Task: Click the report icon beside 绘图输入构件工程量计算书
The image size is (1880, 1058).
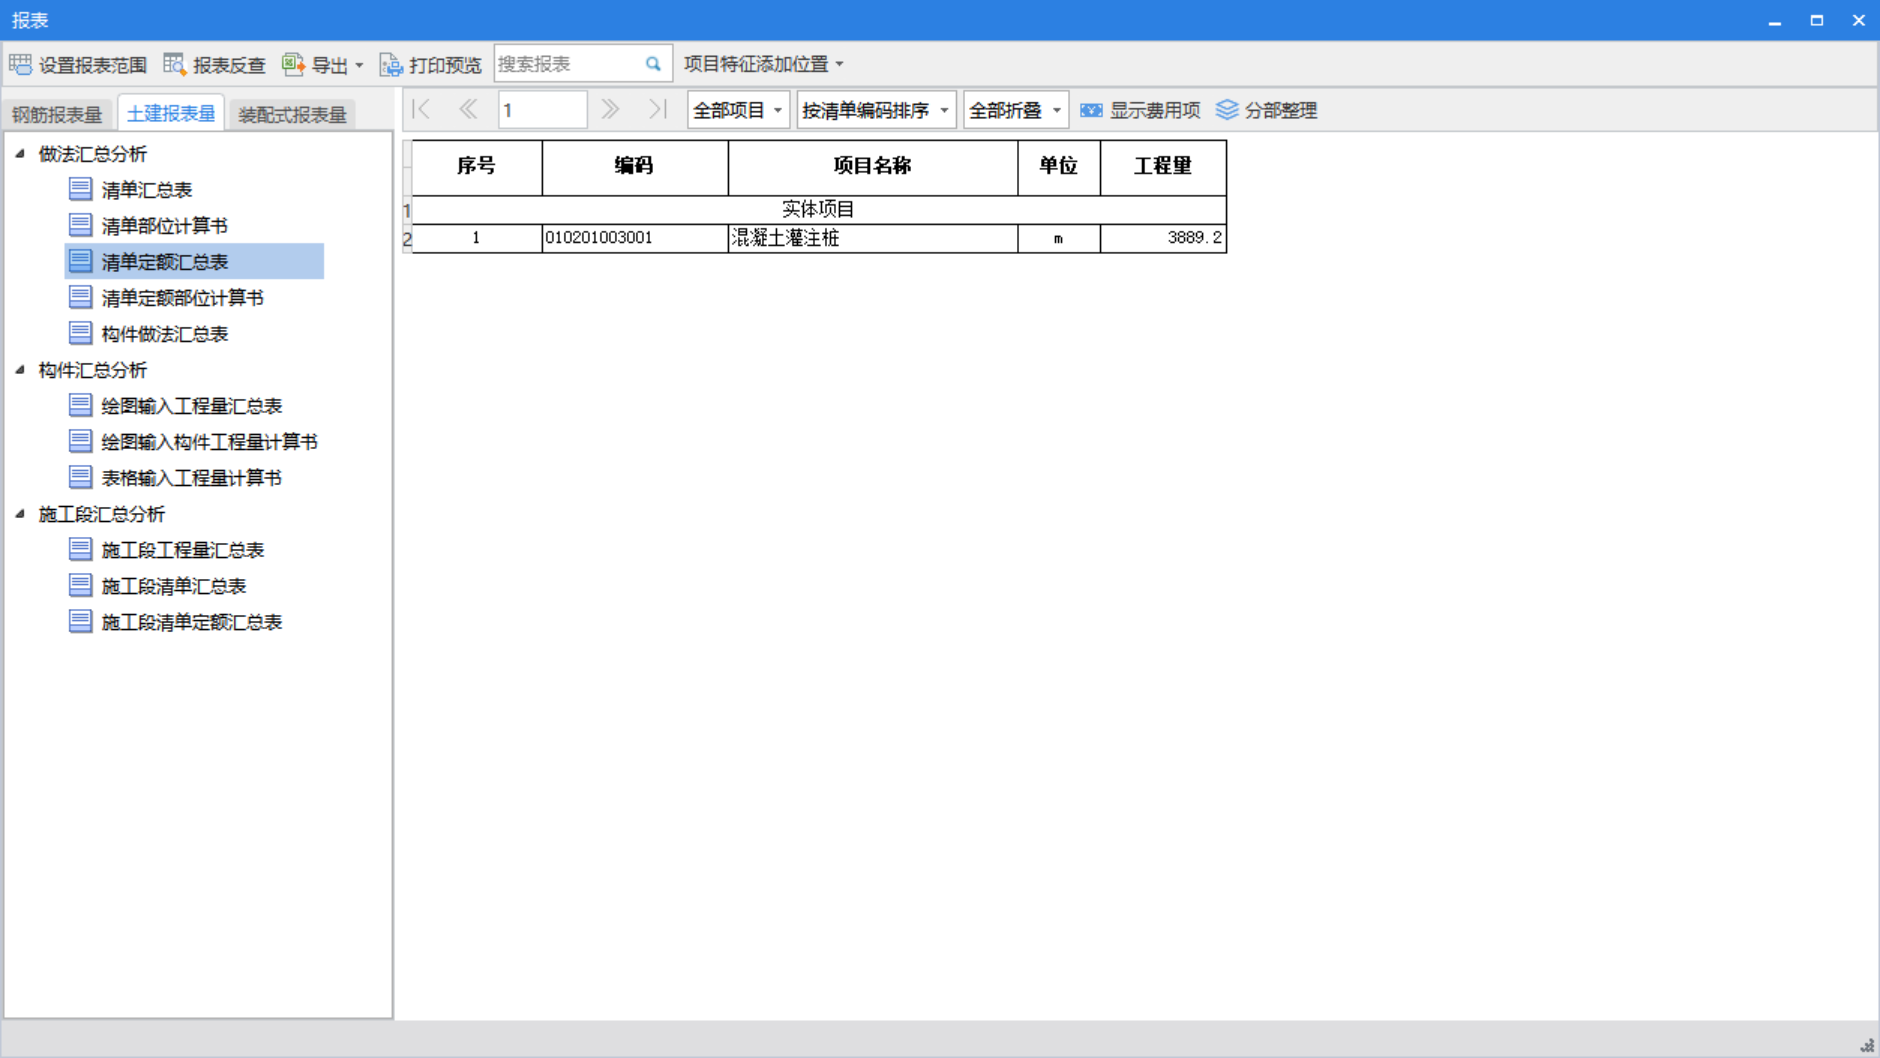Action: [81, 441]
